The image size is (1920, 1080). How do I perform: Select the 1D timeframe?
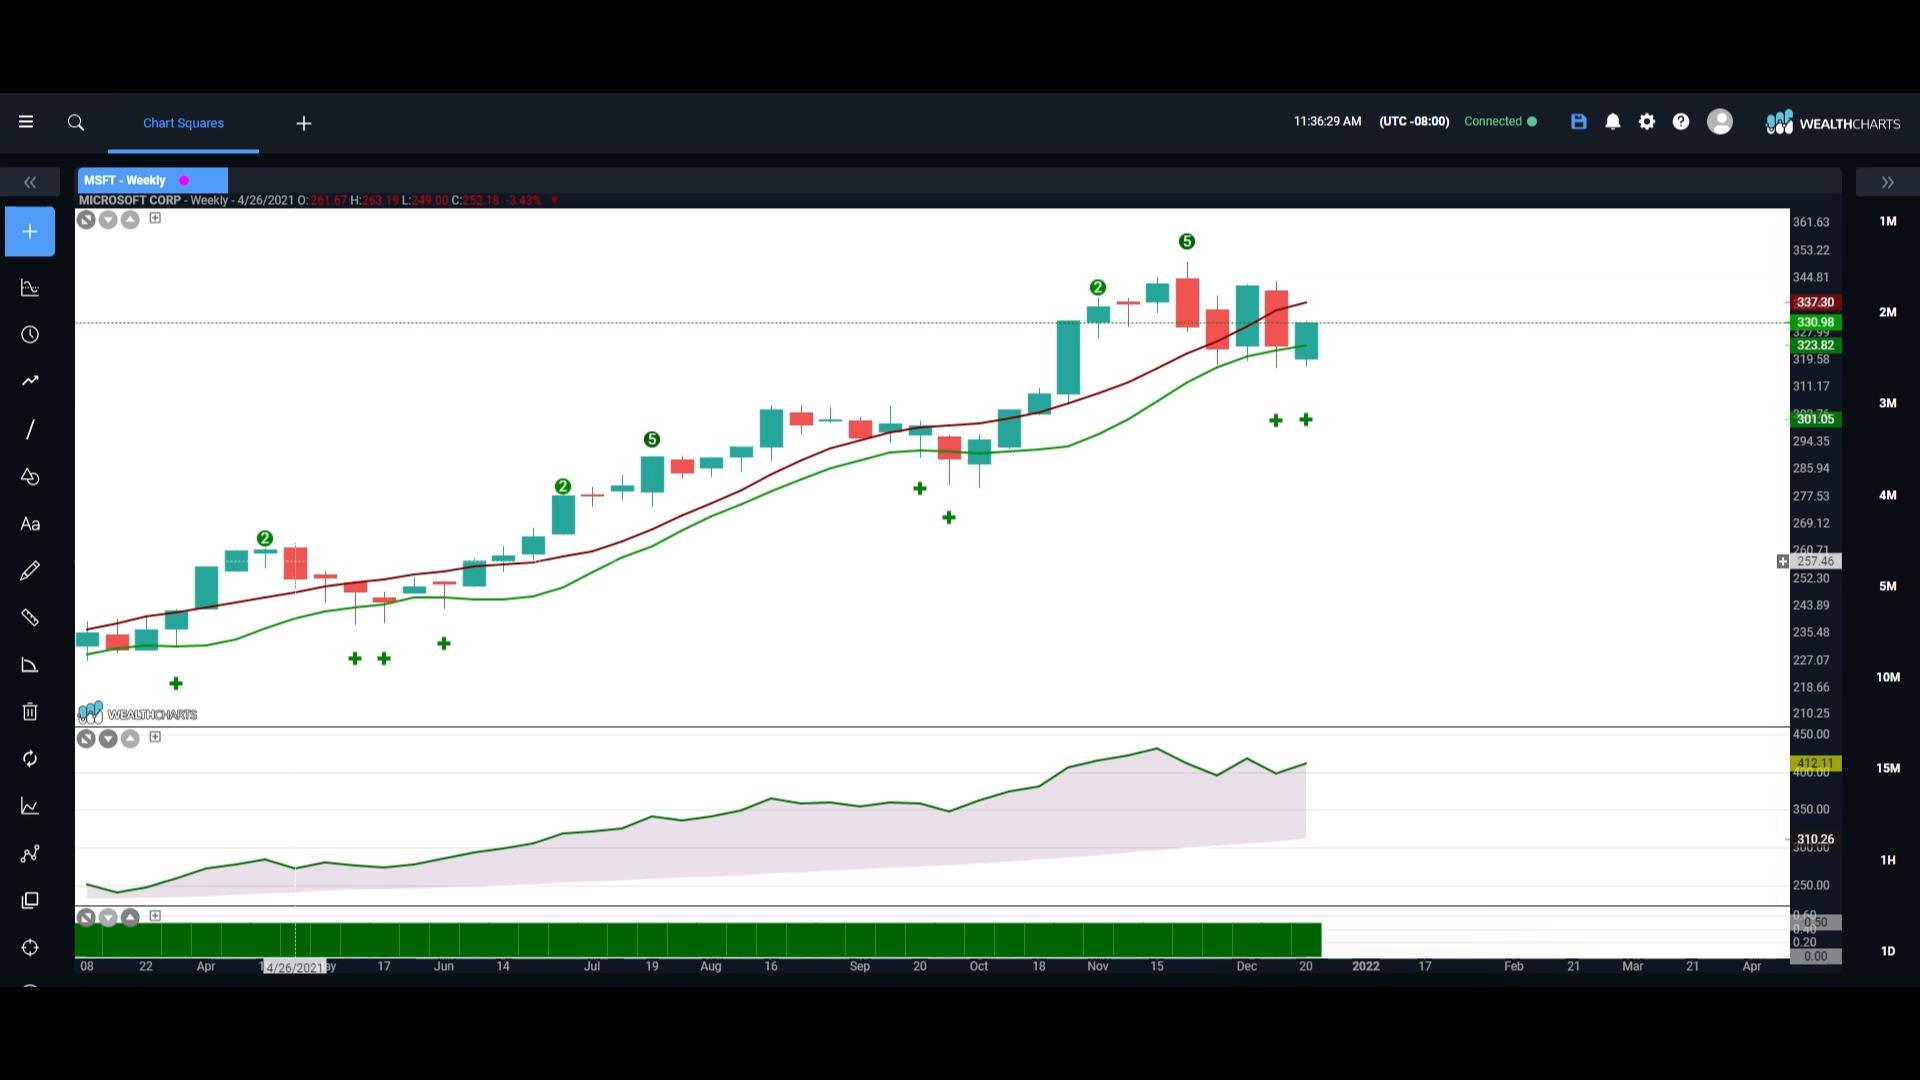(x=1887, y=951)
